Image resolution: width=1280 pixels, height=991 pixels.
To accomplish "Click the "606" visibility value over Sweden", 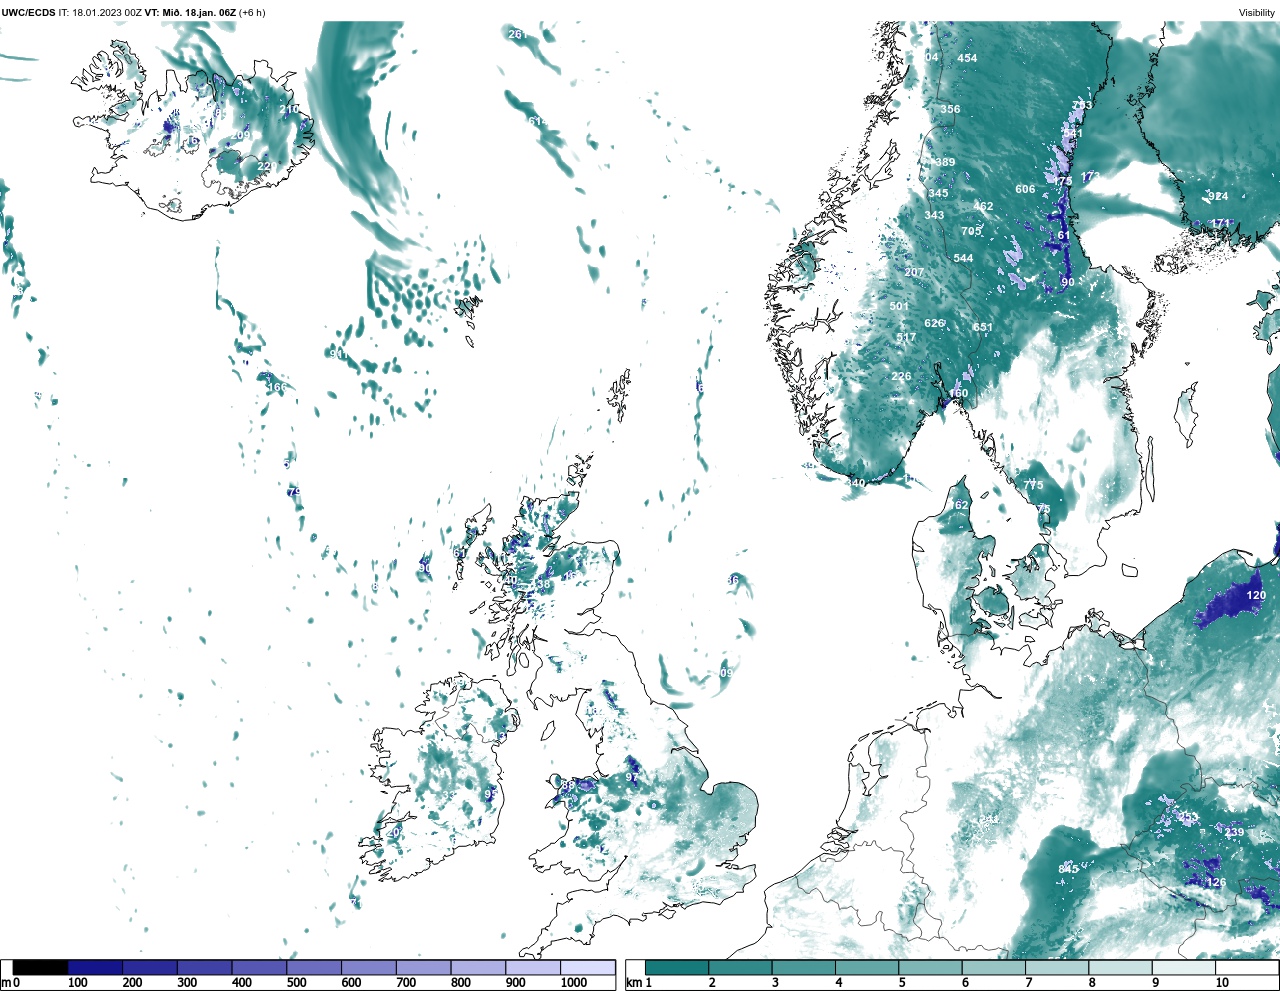I will [1025, 189].
